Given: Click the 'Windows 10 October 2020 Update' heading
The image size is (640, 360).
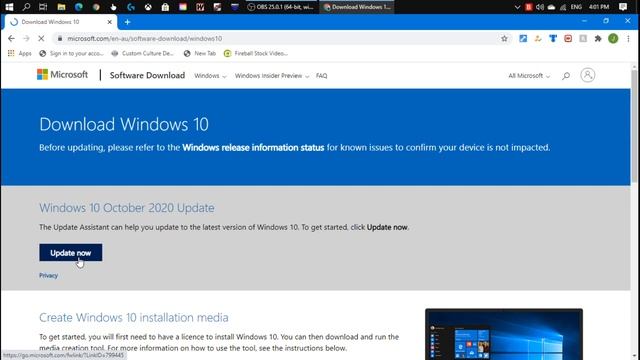Looking at the screenshot, I should pyautogui.click(x=127, y=208).
